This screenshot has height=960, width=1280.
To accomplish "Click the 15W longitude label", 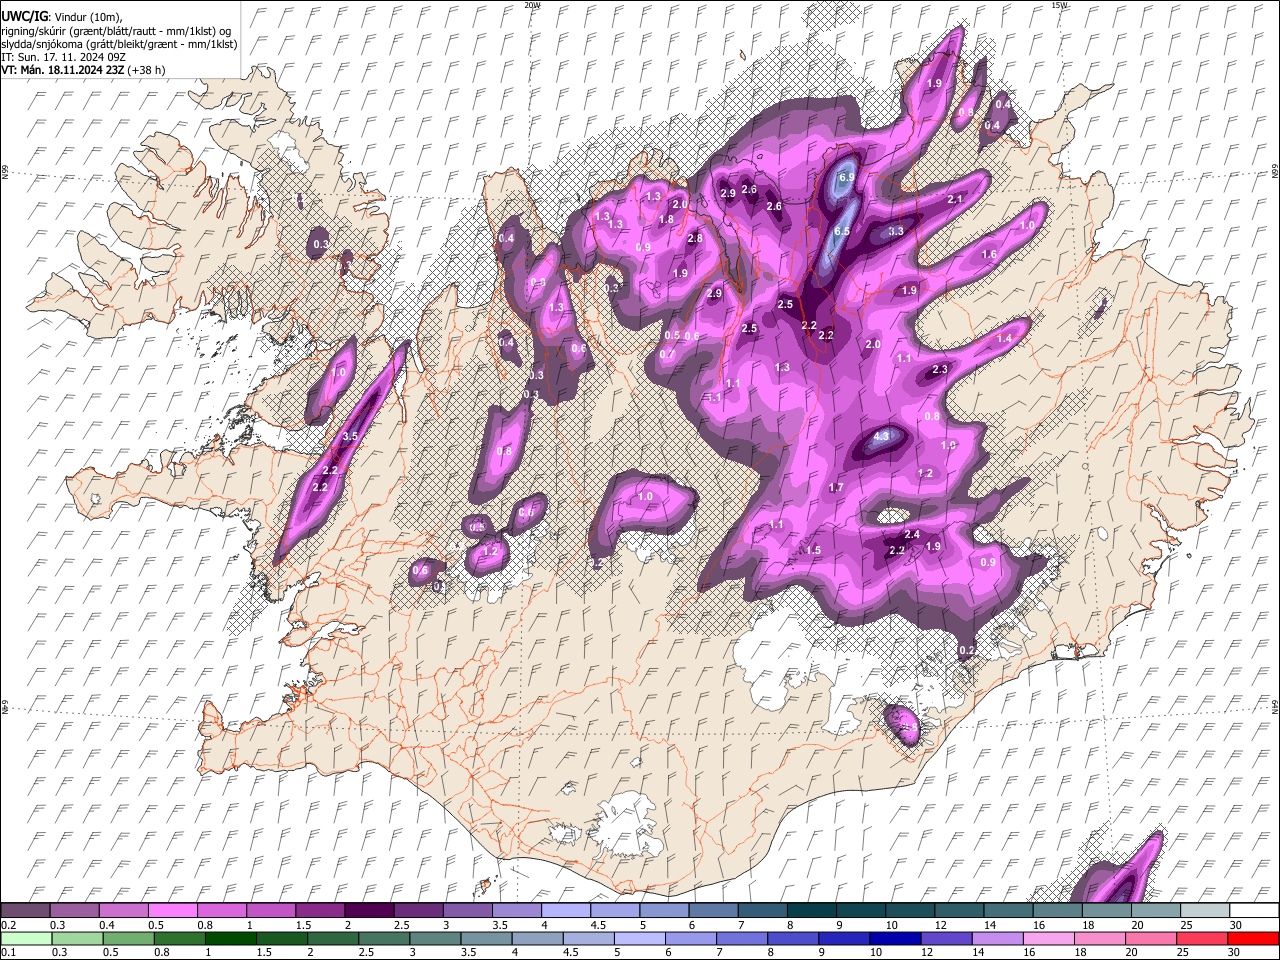I will [x=1059, y=5].
